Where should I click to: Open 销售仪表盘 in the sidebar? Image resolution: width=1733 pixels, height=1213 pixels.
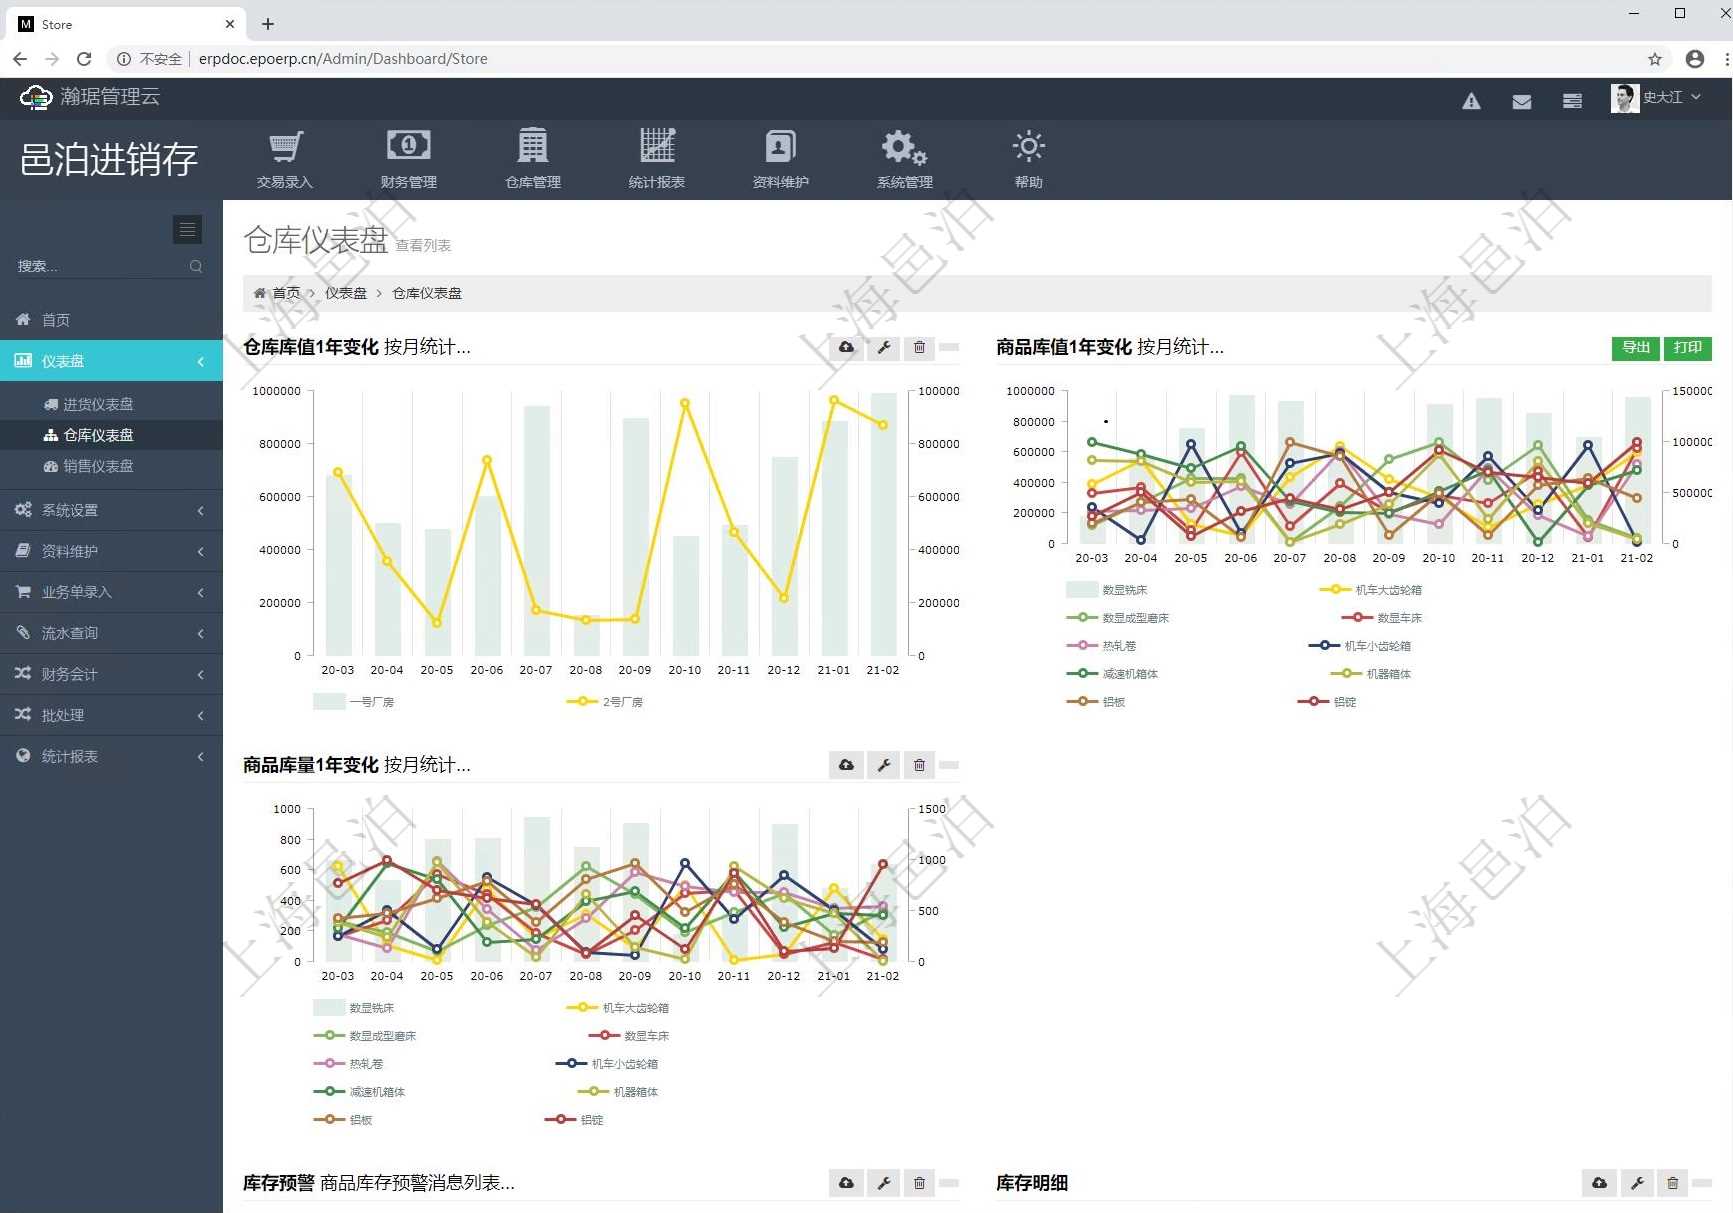click(x=111, y=466)
